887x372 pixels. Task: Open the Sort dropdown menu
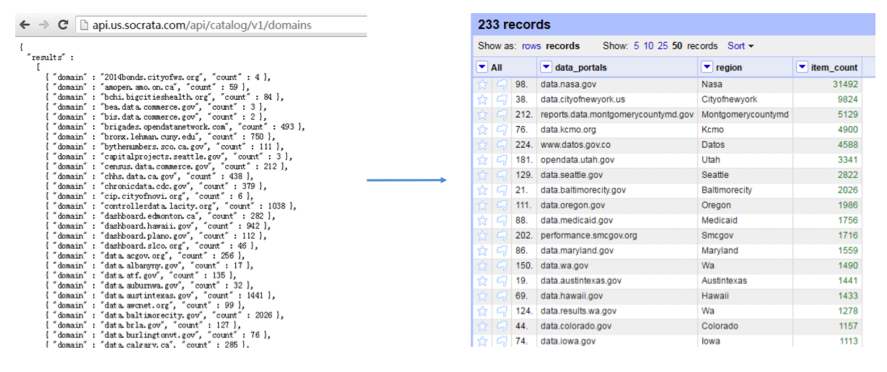741,46
